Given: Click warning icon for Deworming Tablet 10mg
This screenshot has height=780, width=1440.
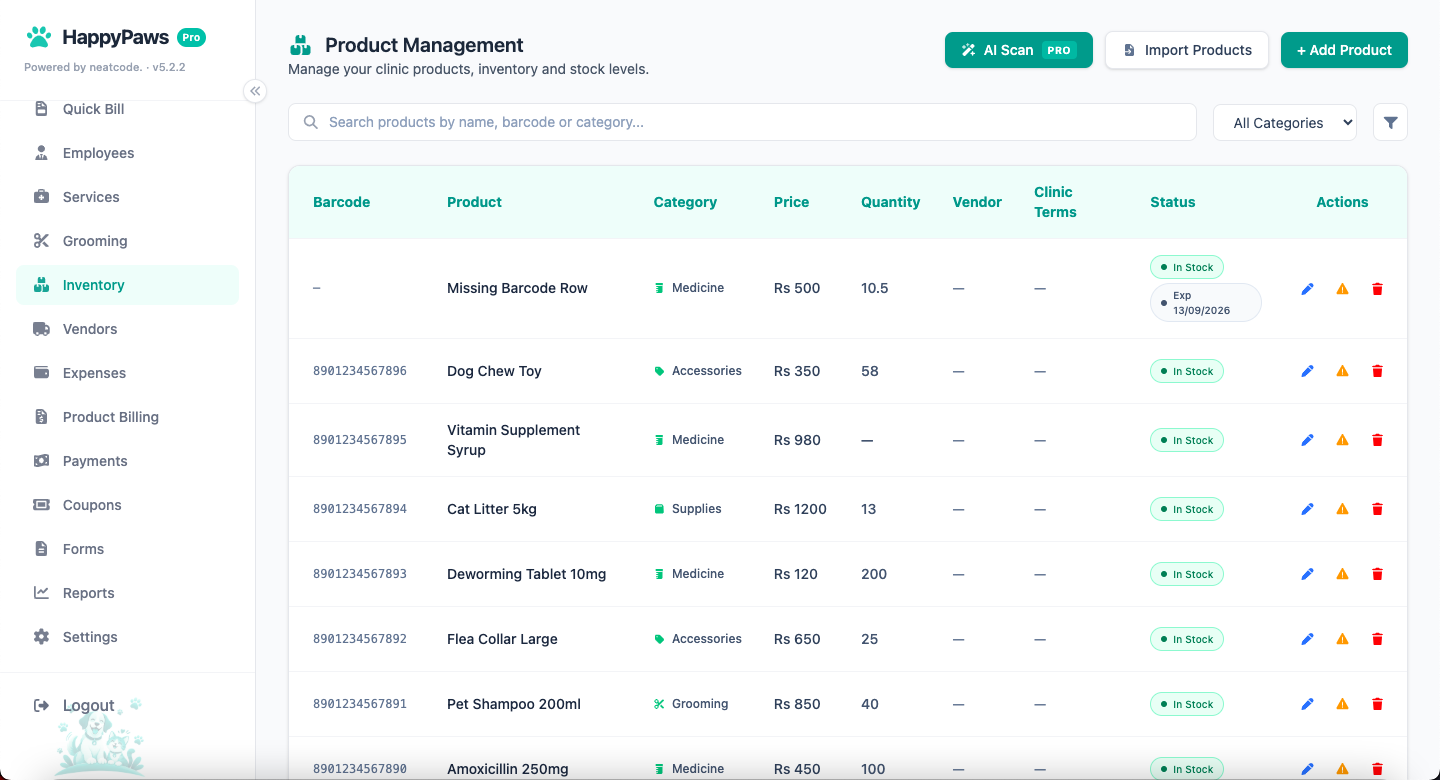Looking at the screenshot, I should point(1342,574).
